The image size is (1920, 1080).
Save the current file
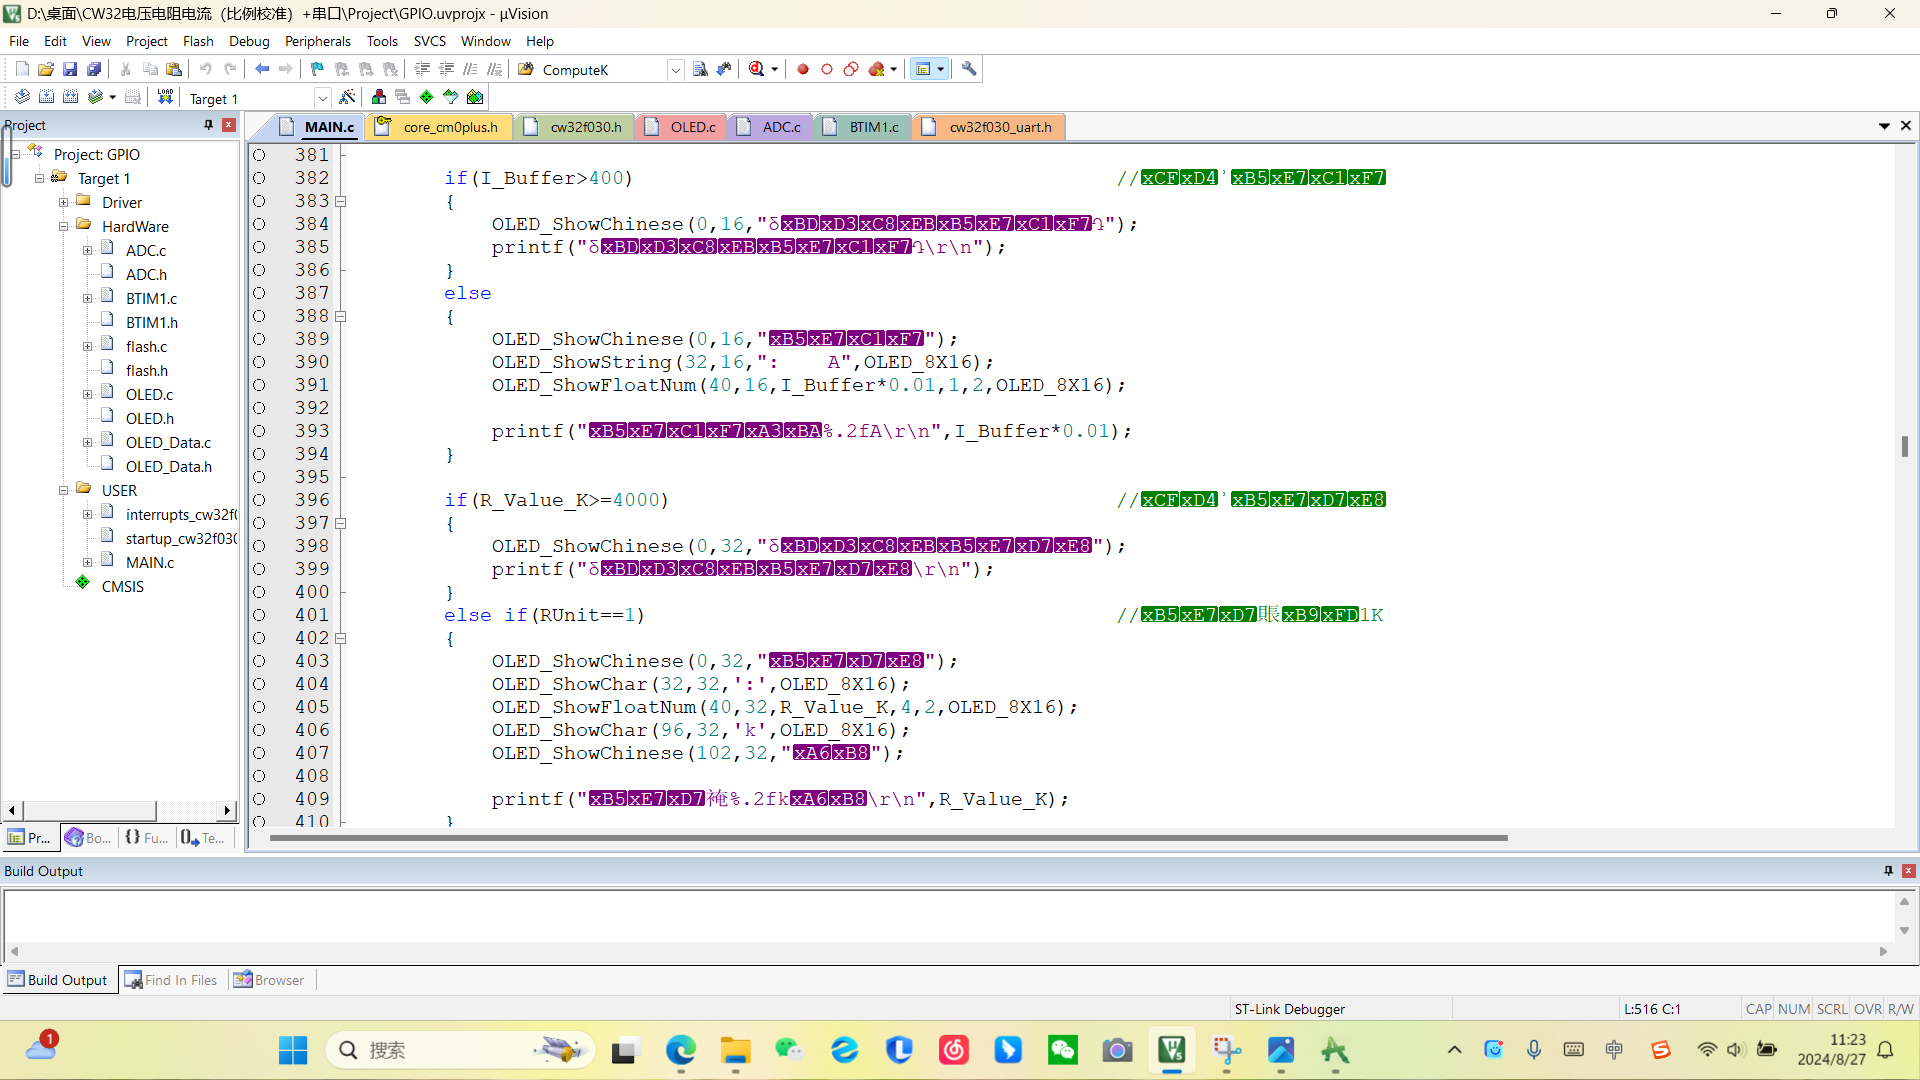pos(70,69)
